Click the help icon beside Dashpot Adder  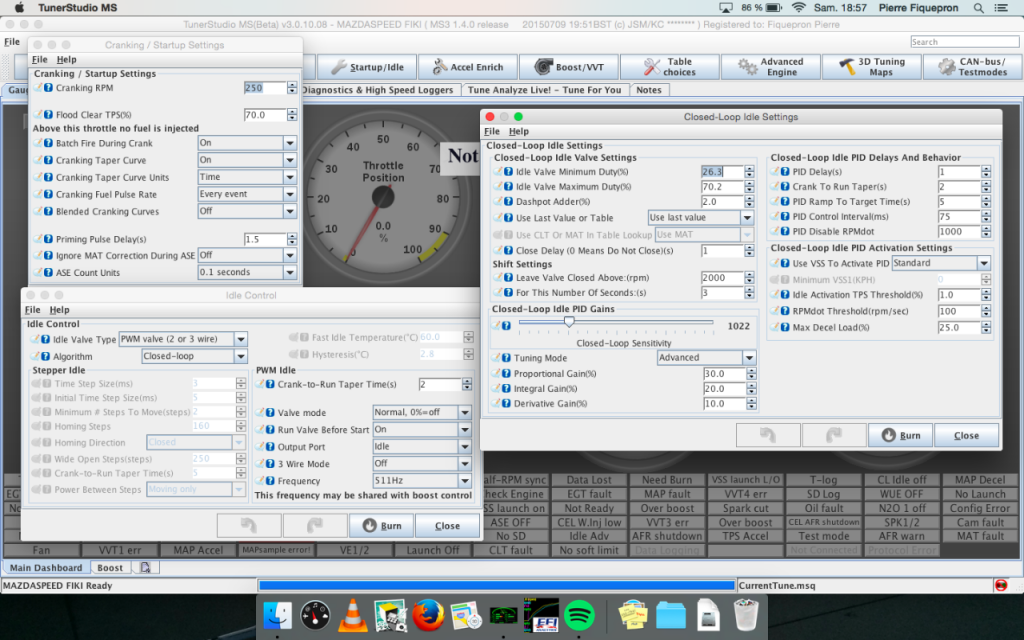508,202
